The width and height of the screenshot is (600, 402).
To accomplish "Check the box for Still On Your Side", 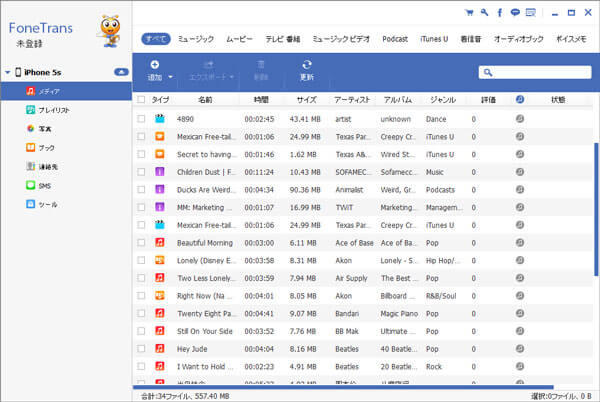I will 141,331.
